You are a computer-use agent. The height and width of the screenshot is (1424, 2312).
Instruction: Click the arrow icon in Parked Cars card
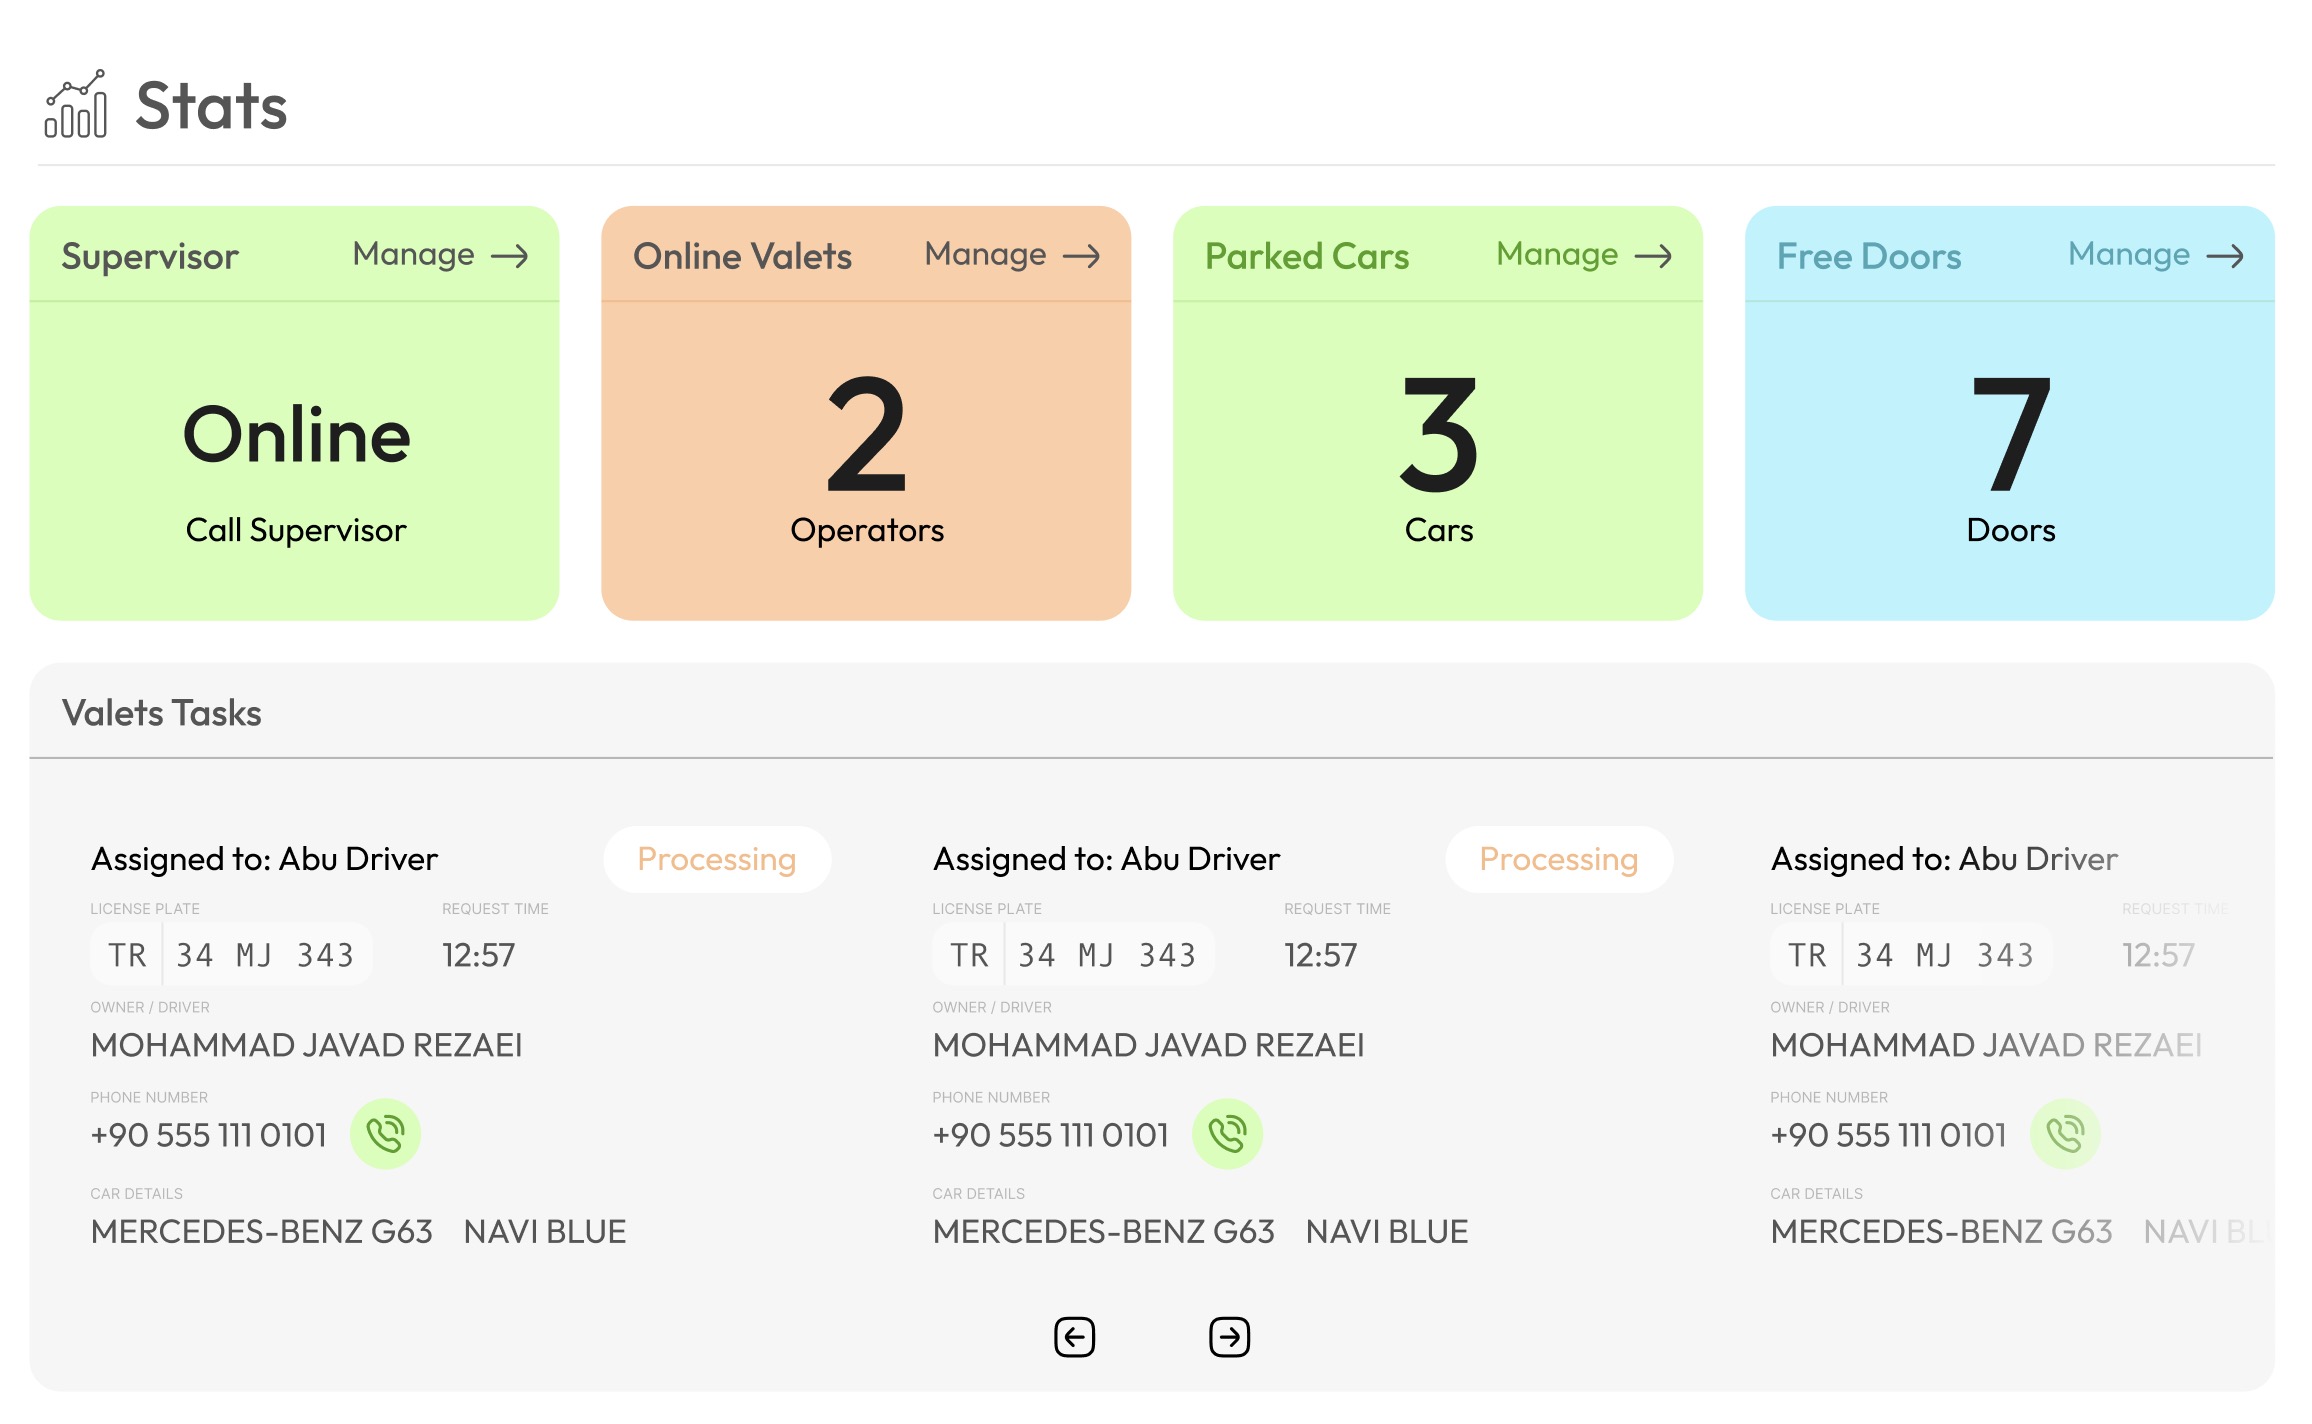tap(1653, 256)
